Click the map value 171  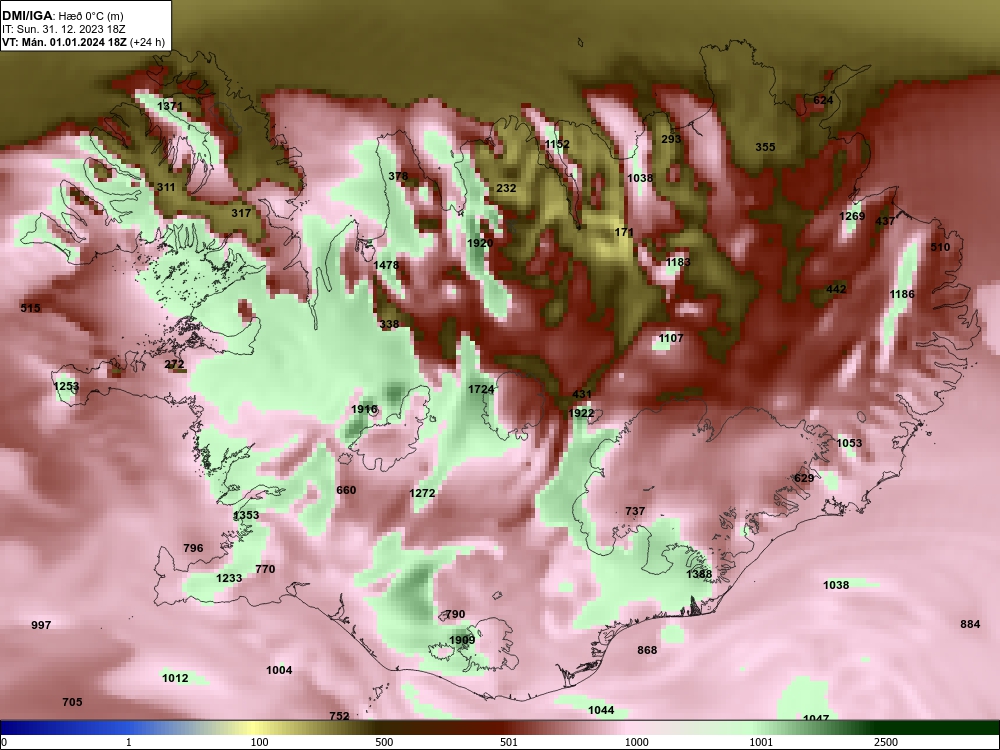(624, 233)
